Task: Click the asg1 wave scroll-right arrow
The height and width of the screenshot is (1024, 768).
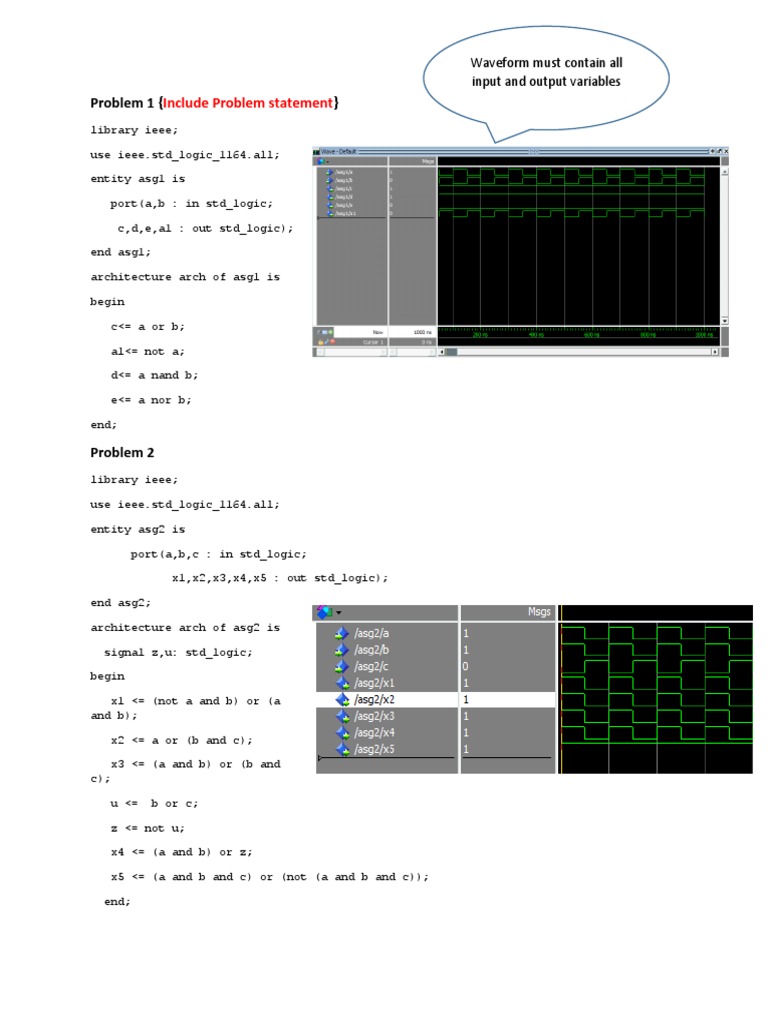Action: tap(715, 352)
